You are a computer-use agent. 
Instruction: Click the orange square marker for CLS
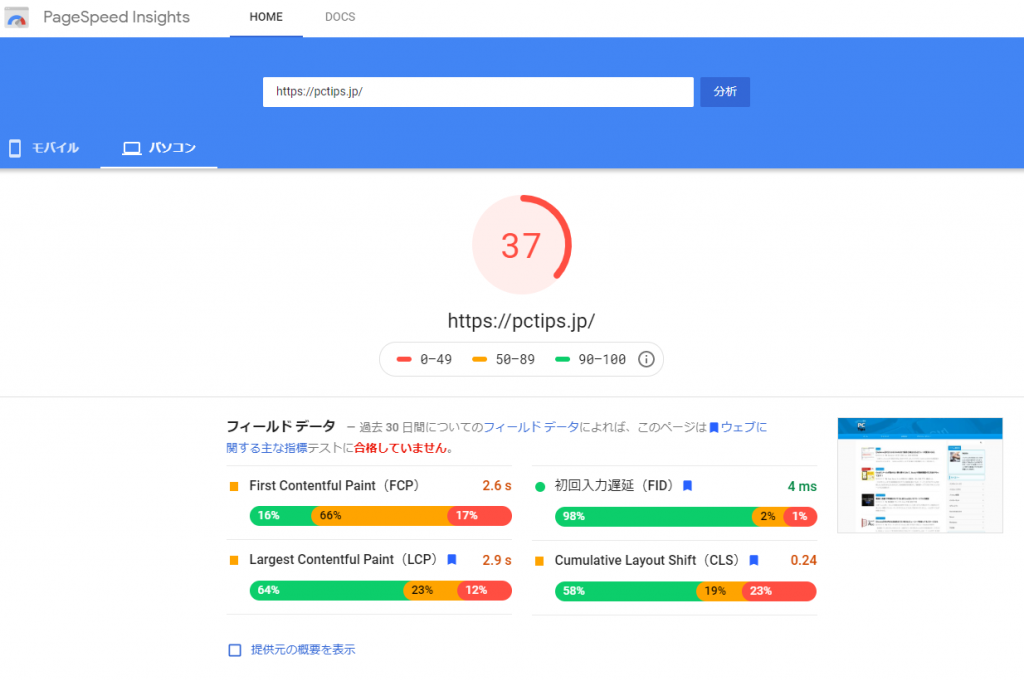pos(539,561)
